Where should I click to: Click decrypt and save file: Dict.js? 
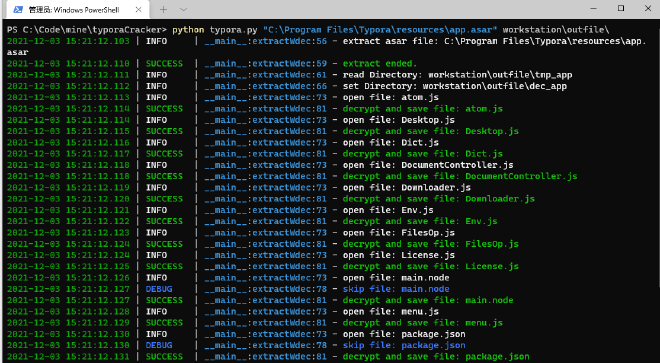point(423,154)
